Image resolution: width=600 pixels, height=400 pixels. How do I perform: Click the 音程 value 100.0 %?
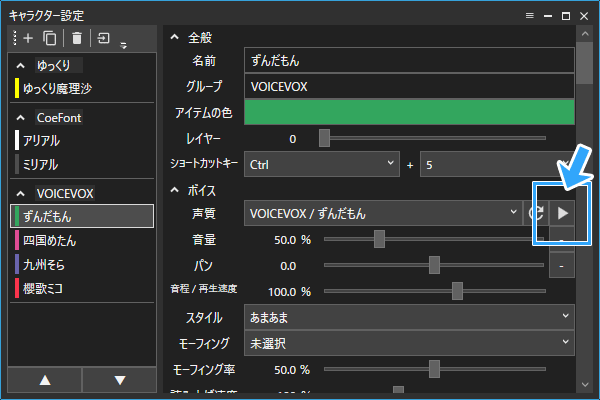pyautogui.click(x=290, y=292)
